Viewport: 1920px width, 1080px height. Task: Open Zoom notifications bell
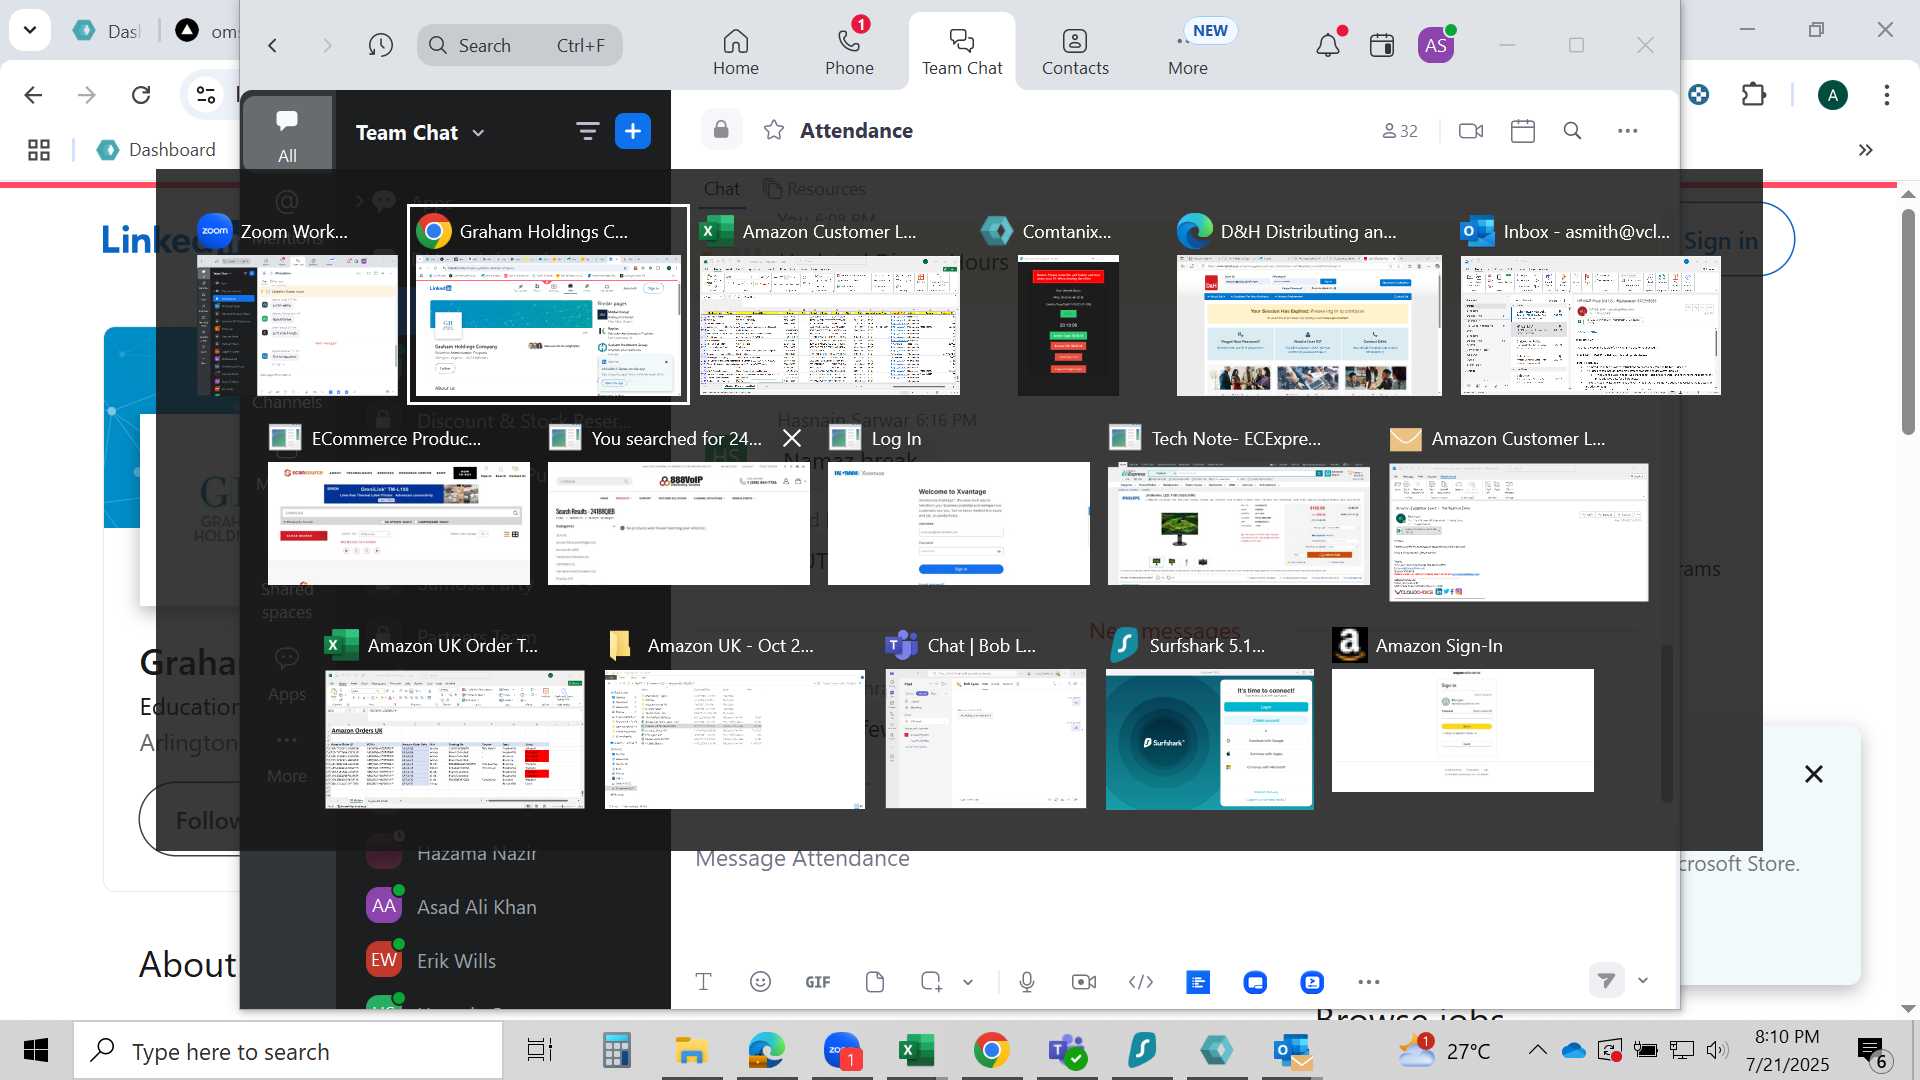coord(1328,45)
